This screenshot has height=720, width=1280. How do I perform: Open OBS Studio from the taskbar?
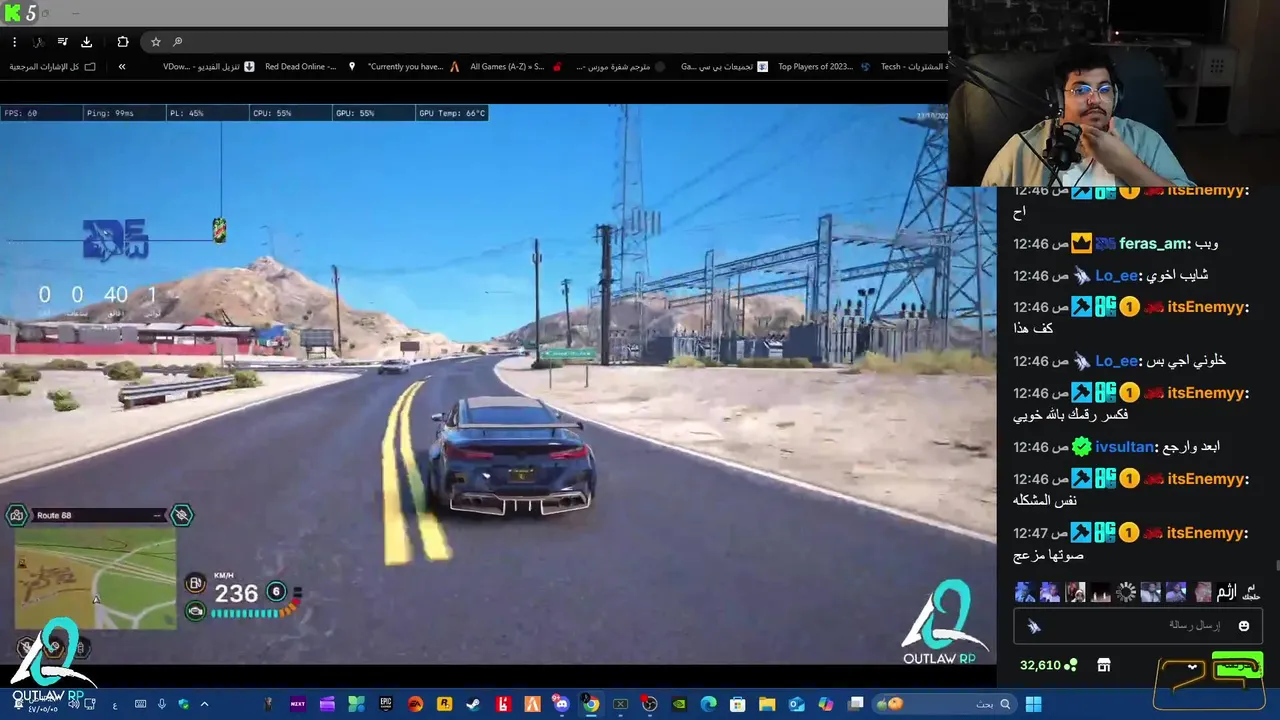(649, 704)
